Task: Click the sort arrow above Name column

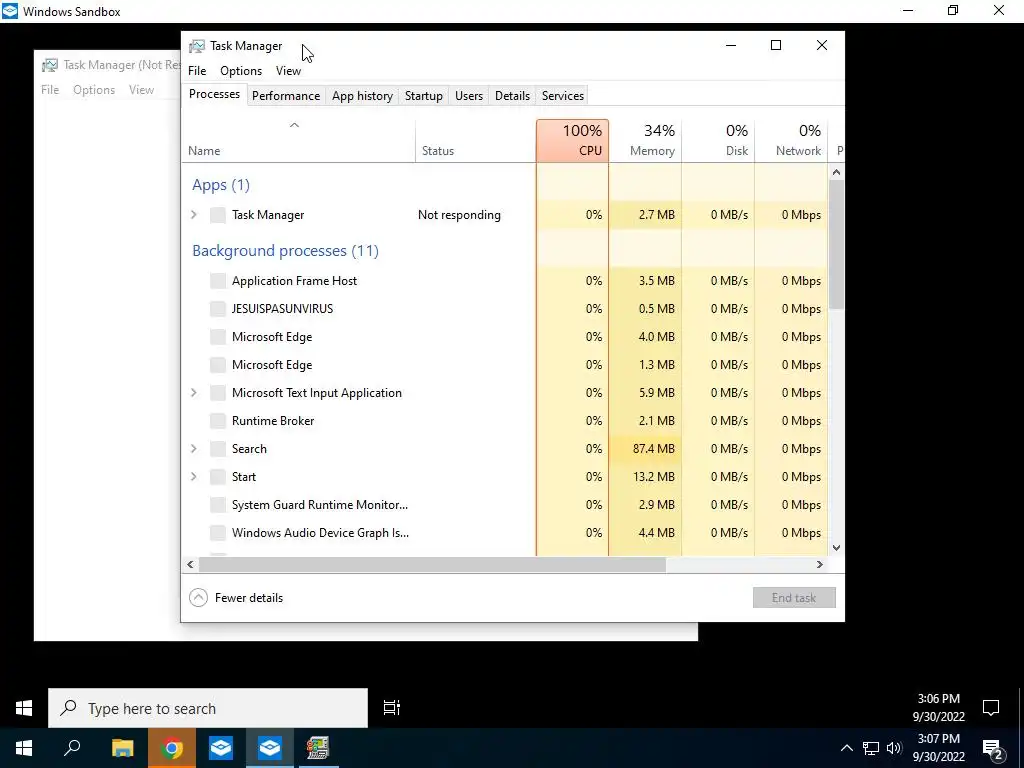Action: [295, 125]
